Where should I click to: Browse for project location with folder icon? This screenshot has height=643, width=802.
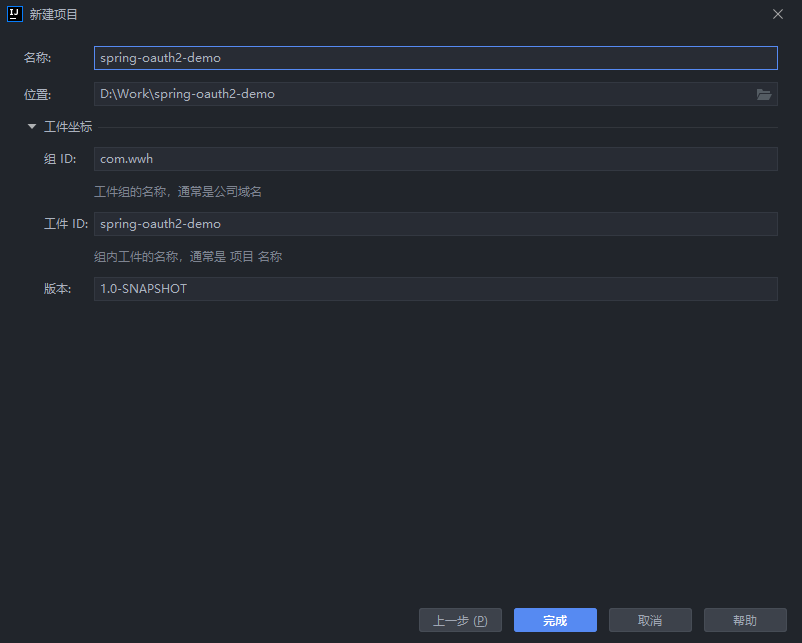pyautogui.click(x=764, y=94)
